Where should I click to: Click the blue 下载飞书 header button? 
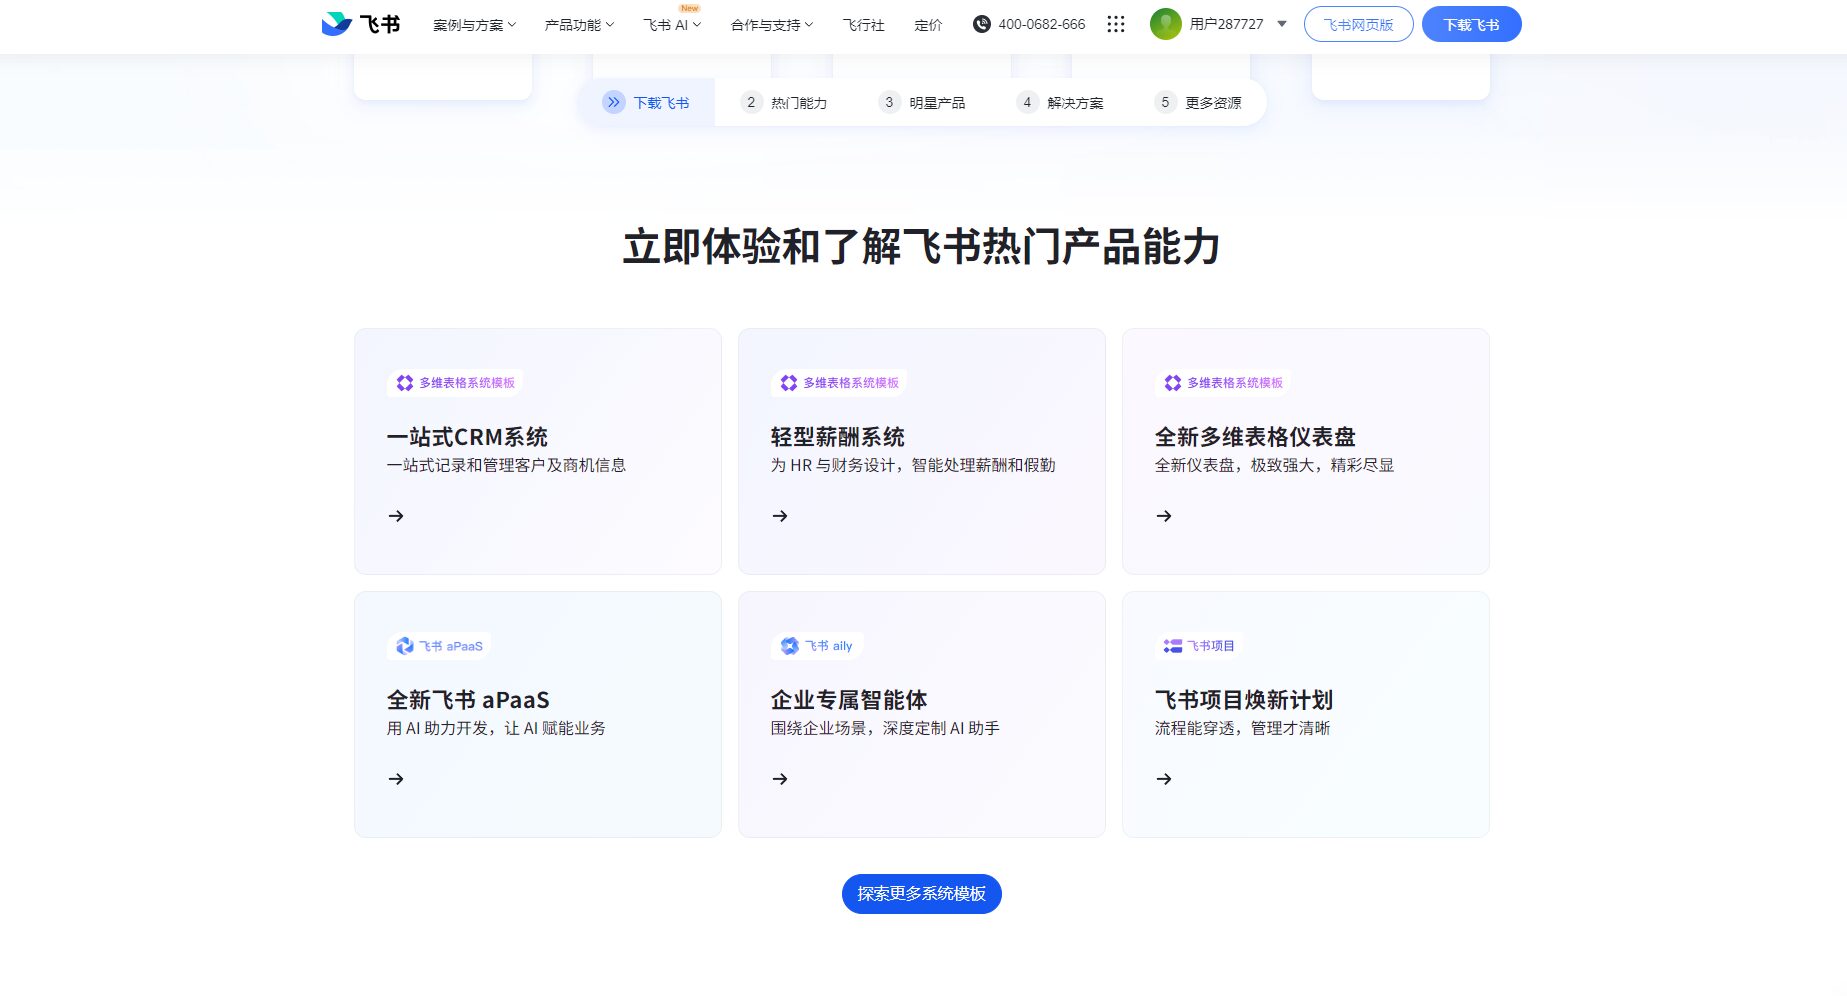click(x=1471, y=24)
